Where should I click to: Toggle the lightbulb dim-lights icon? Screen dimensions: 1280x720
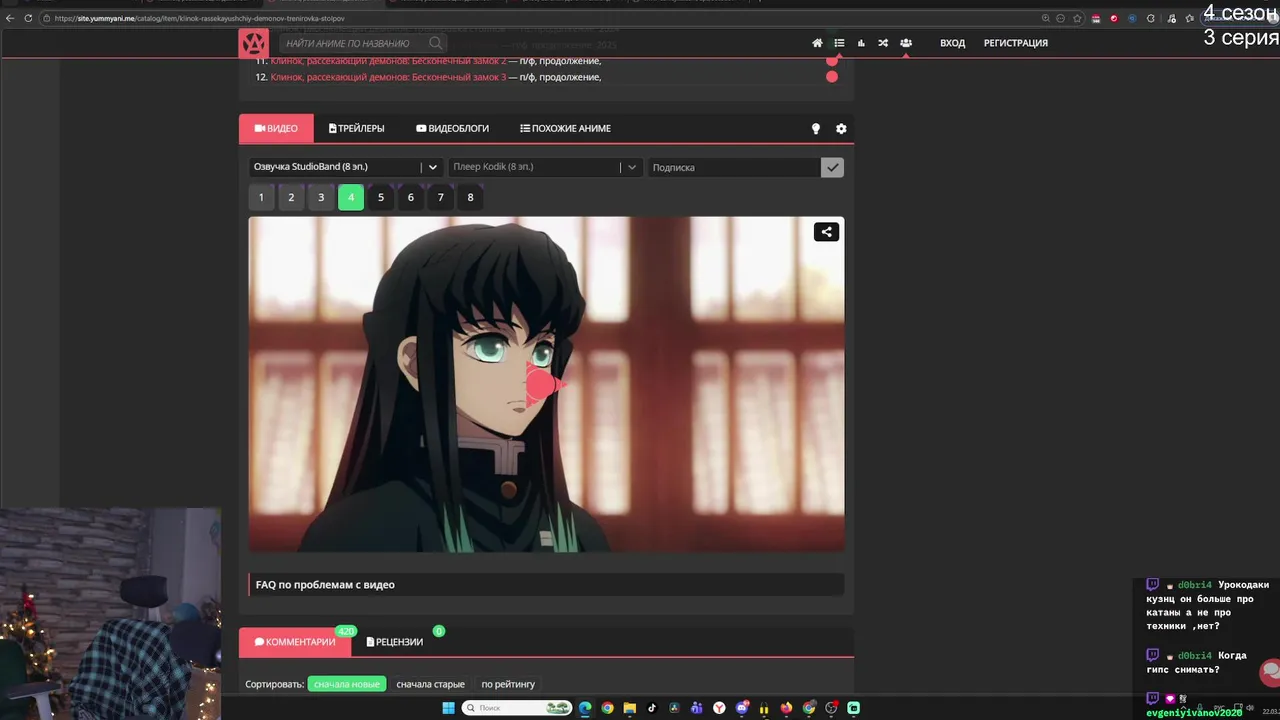tap(816, 129)
